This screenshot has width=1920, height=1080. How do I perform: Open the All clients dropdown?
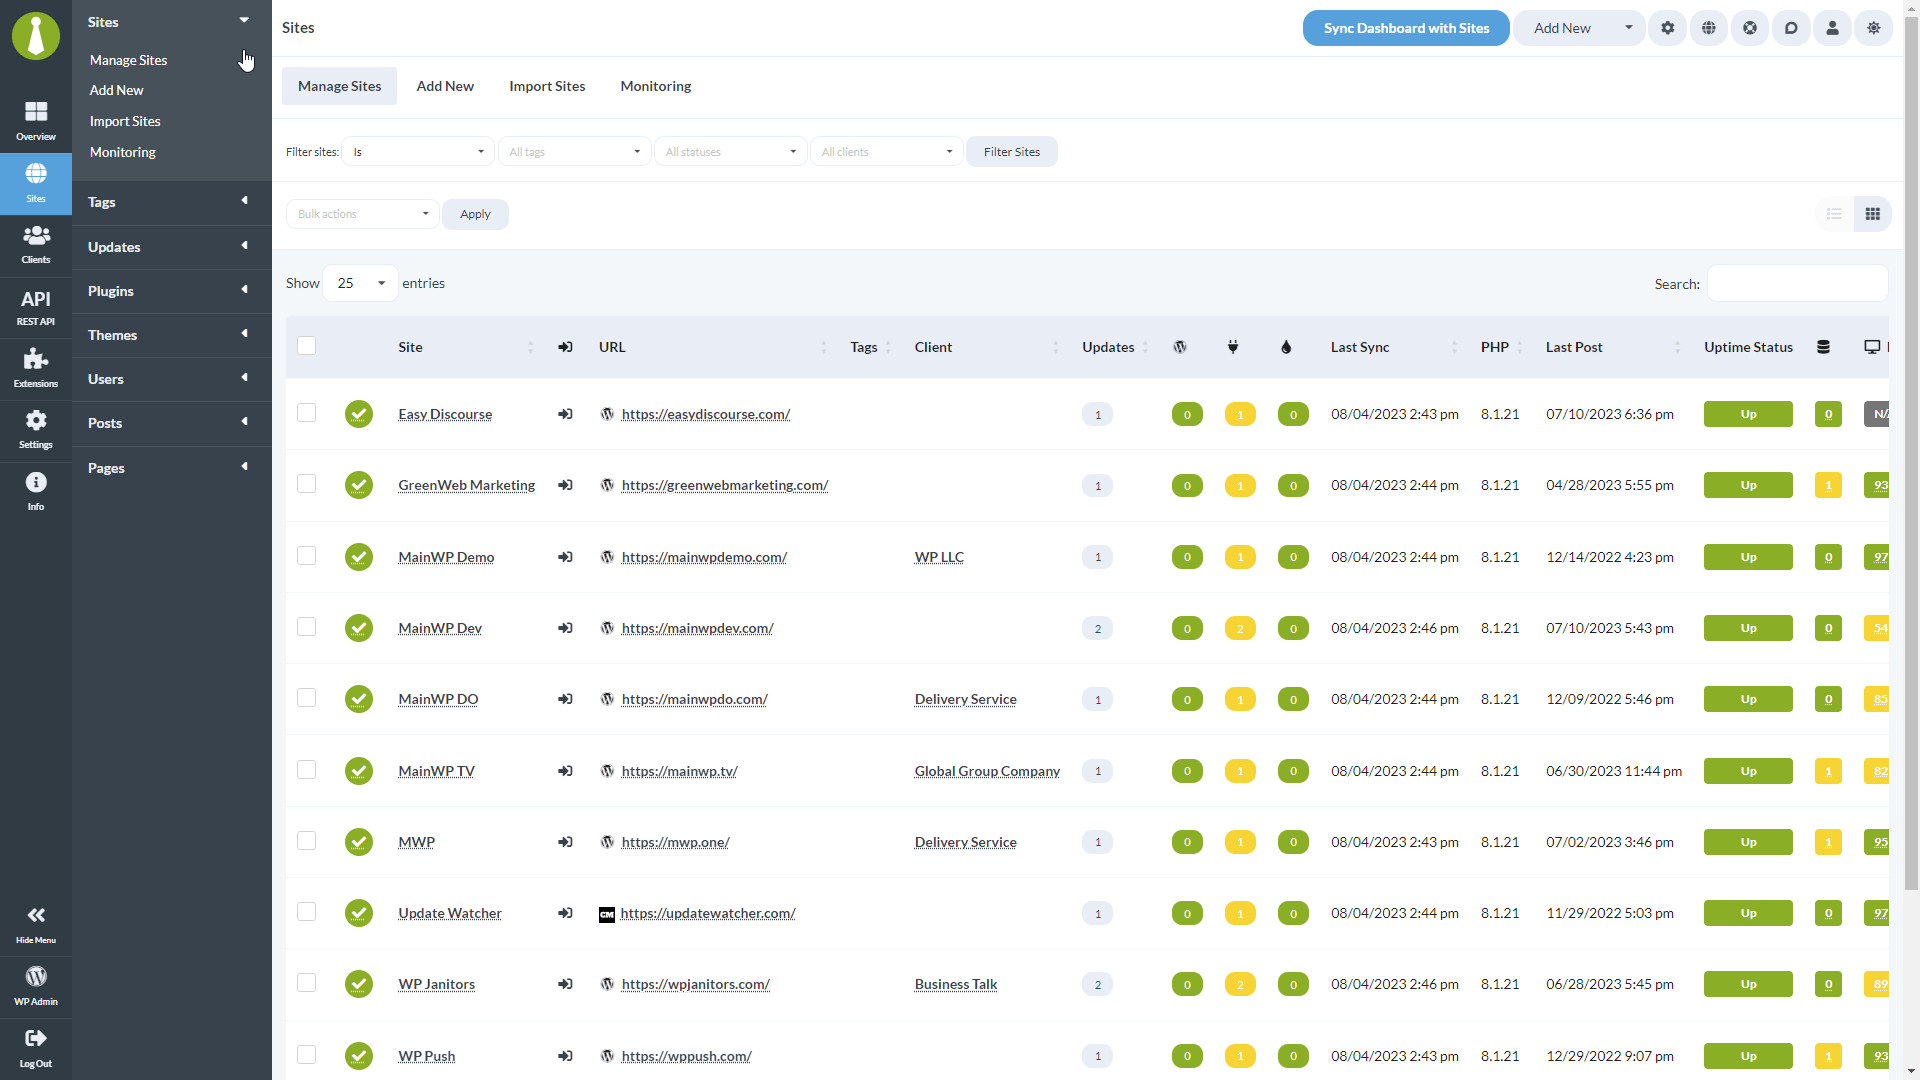[x=886, y=152]
